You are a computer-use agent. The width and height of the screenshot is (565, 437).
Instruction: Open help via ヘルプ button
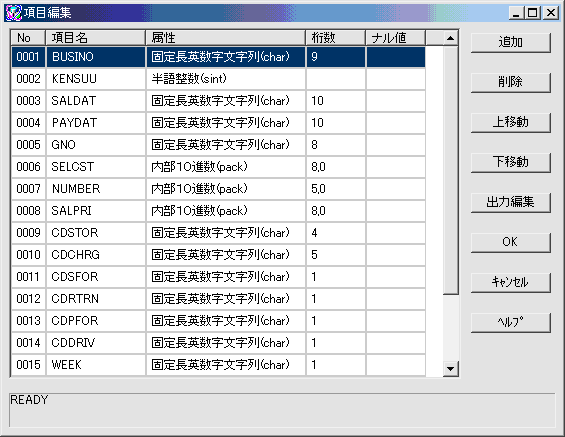(511, 322)
